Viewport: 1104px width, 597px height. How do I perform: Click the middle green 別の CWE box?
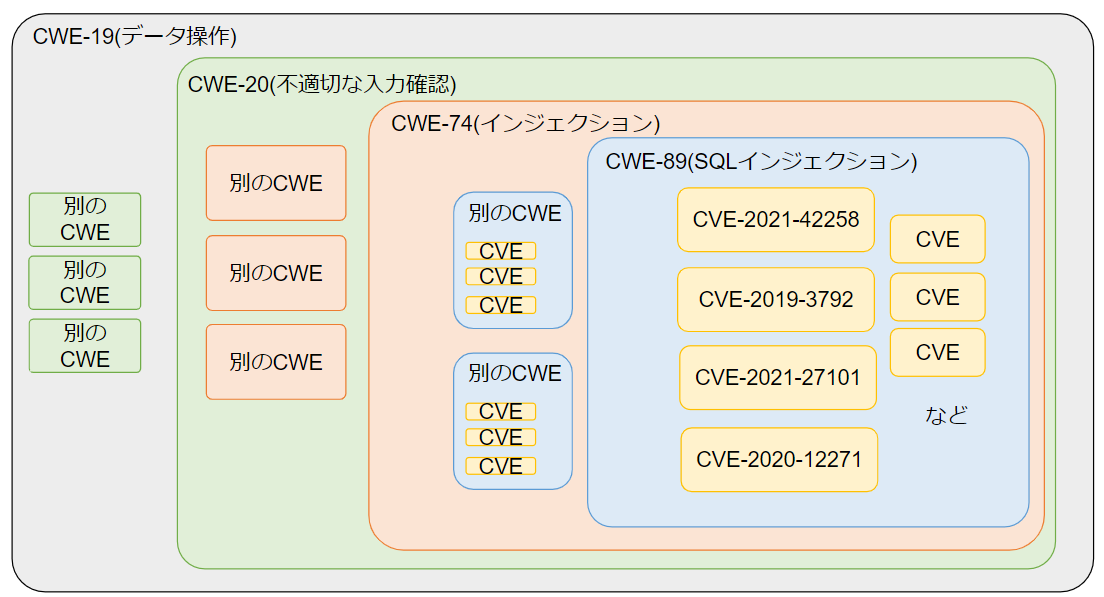85,283
